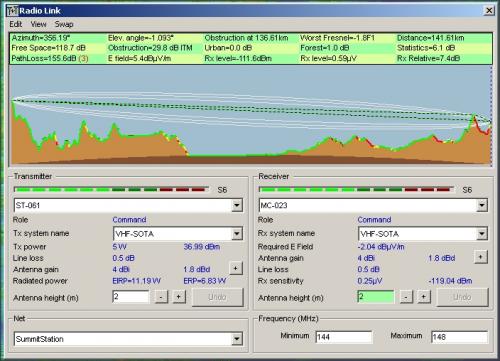Open the Rx system name VHF-SOTA dropdown

(482, 234)
